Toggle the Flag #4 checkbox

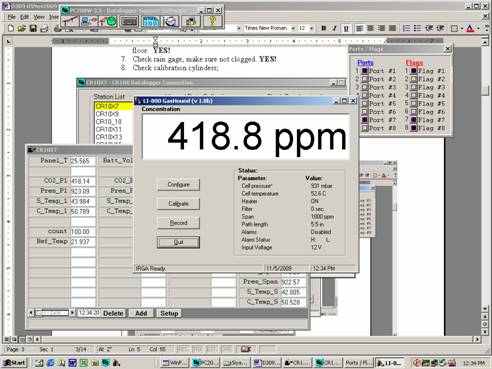click(414, 95)
